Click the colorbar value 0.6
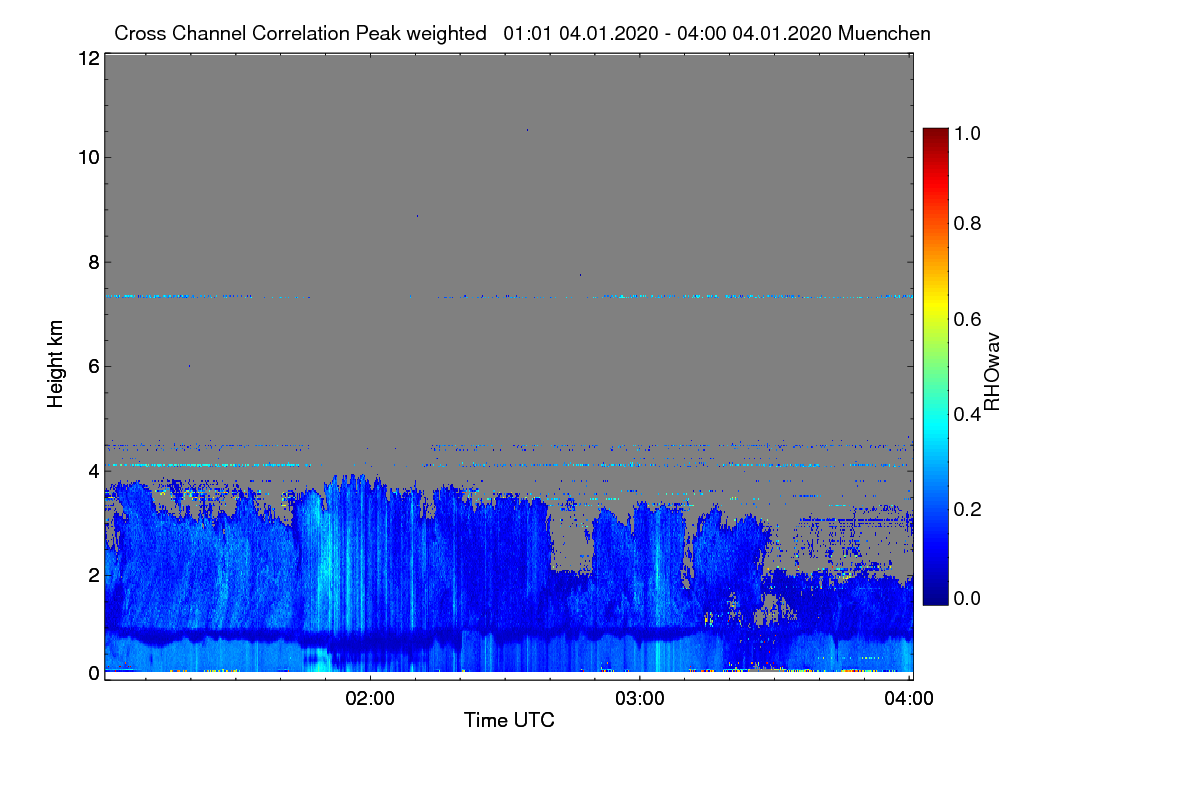 [x=969, y=319]
